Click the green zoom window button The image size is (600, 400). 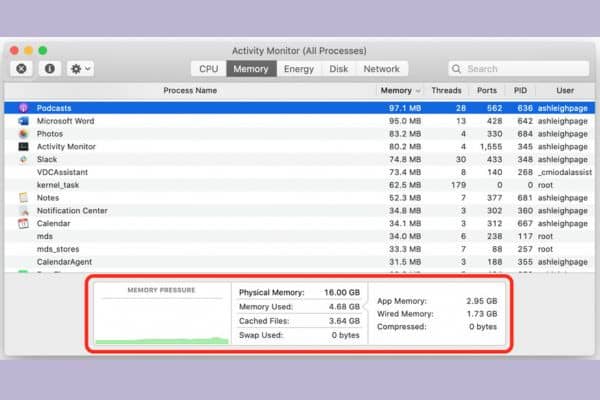[x=42, y=51]
